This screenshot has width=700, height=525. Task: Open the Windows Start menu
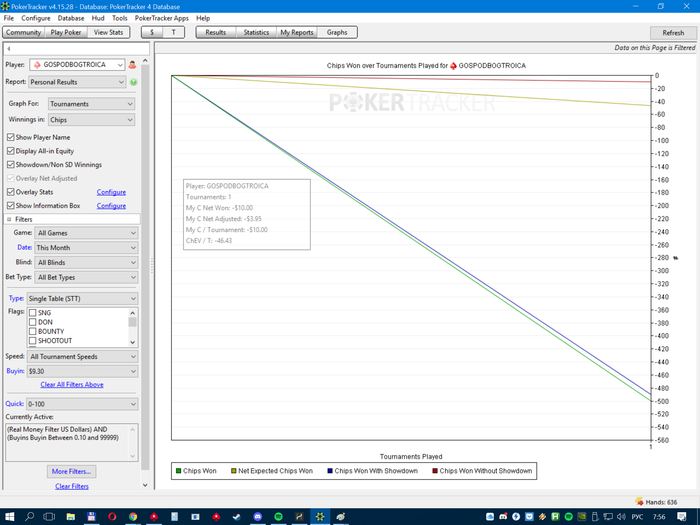tap(9, 517)
